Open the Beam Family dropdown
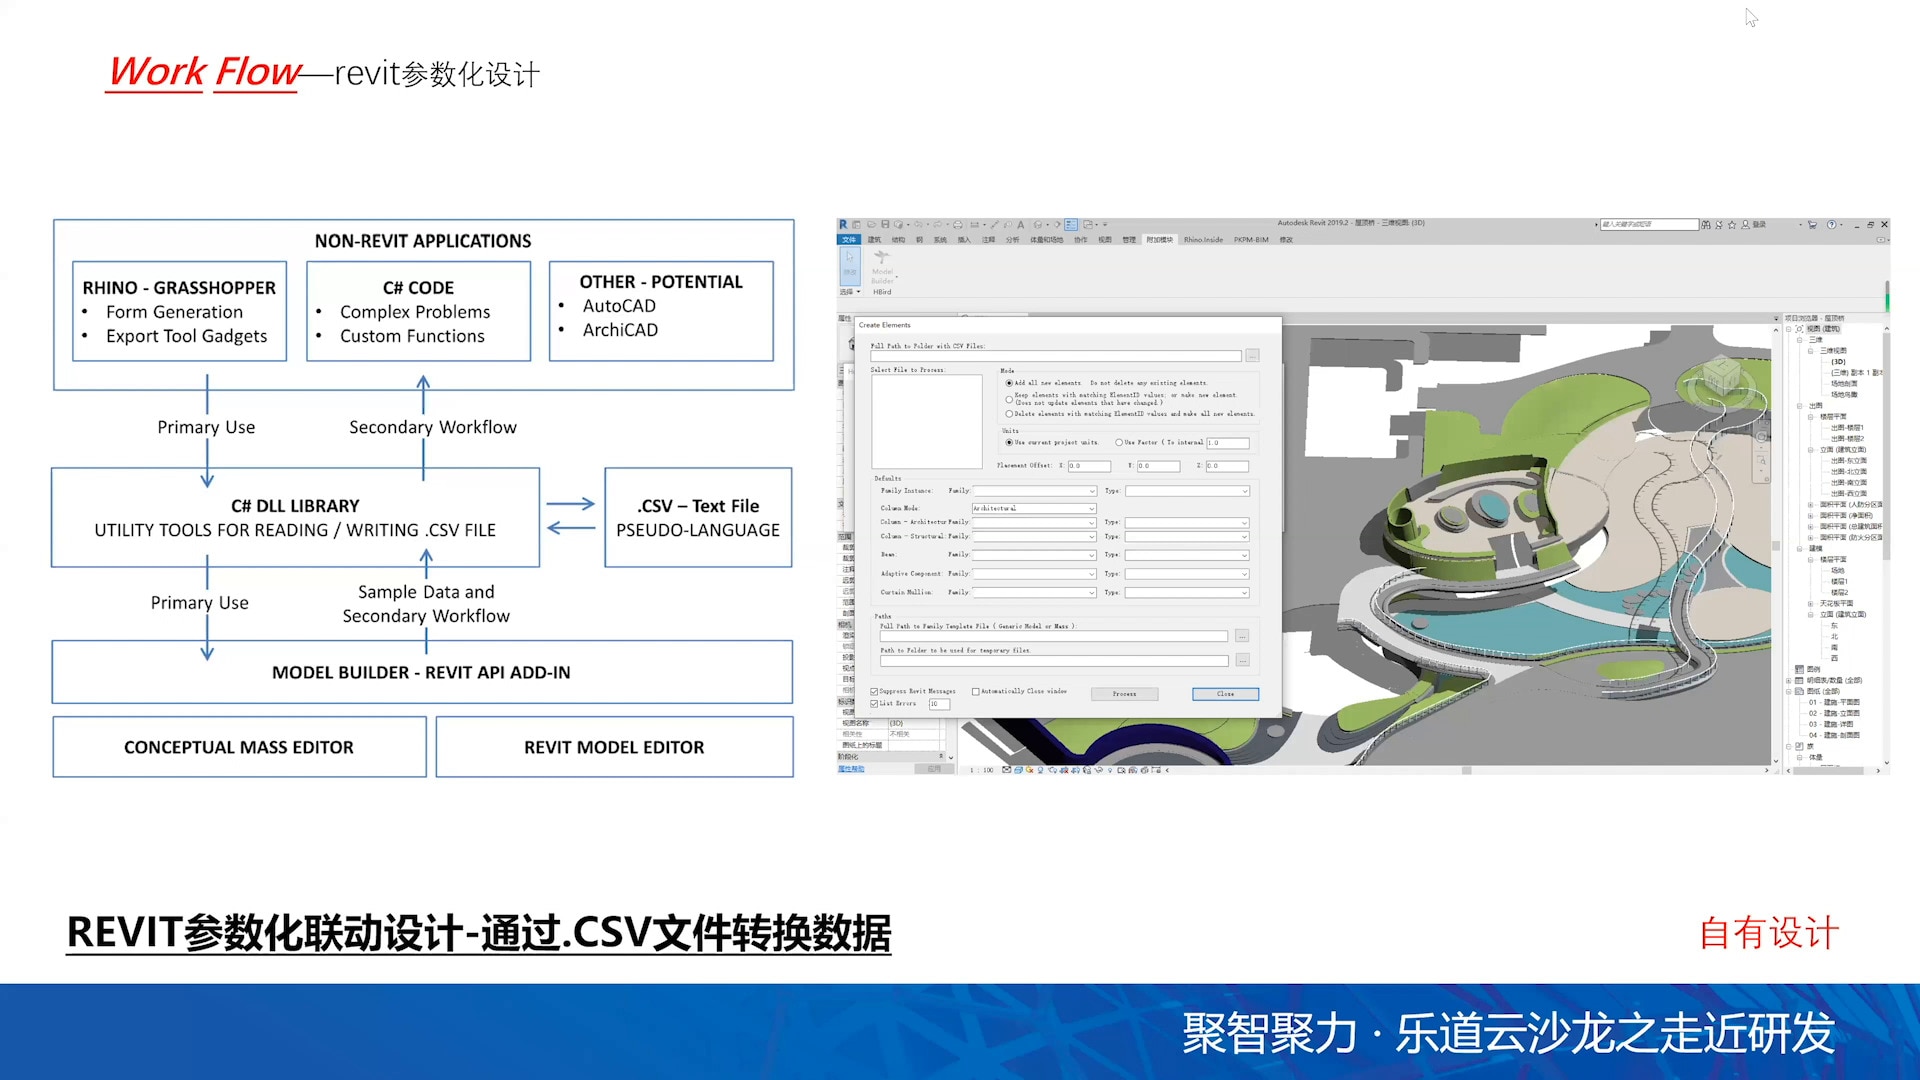The image size is (1920, 1080). [1034, 555]
